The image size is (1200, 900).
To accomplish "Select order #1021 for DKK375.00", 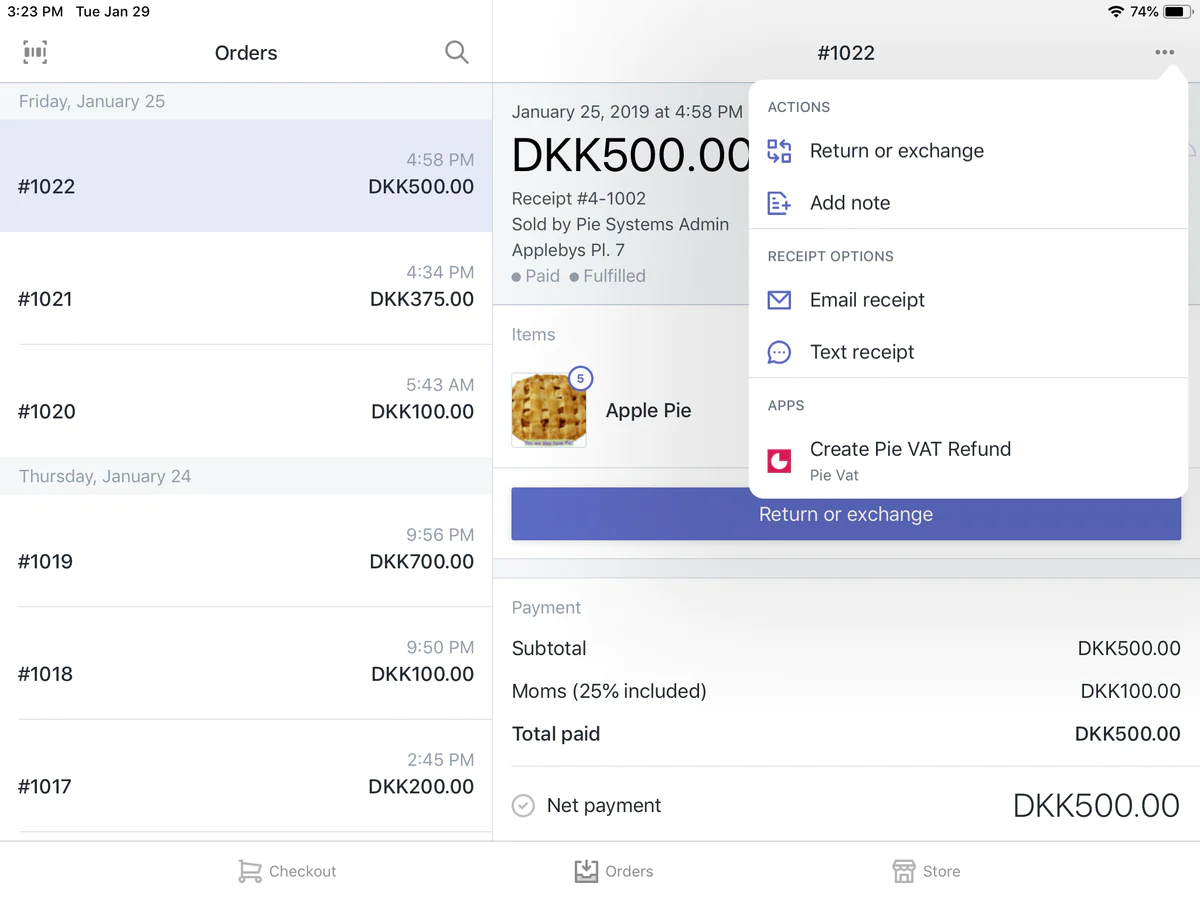I will 246,288.
